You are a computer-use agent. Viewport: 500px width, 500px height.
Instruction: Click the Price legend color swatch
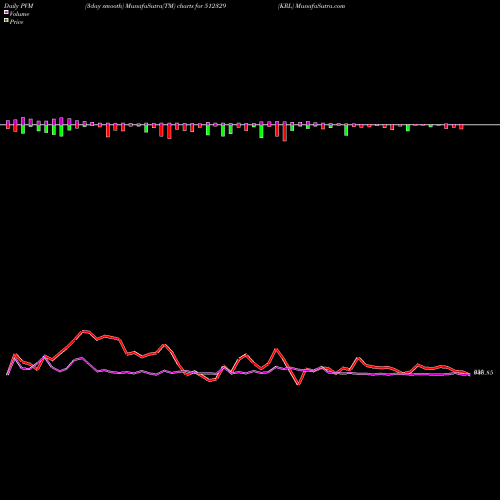pyautogui.click(x=6, y=21)
